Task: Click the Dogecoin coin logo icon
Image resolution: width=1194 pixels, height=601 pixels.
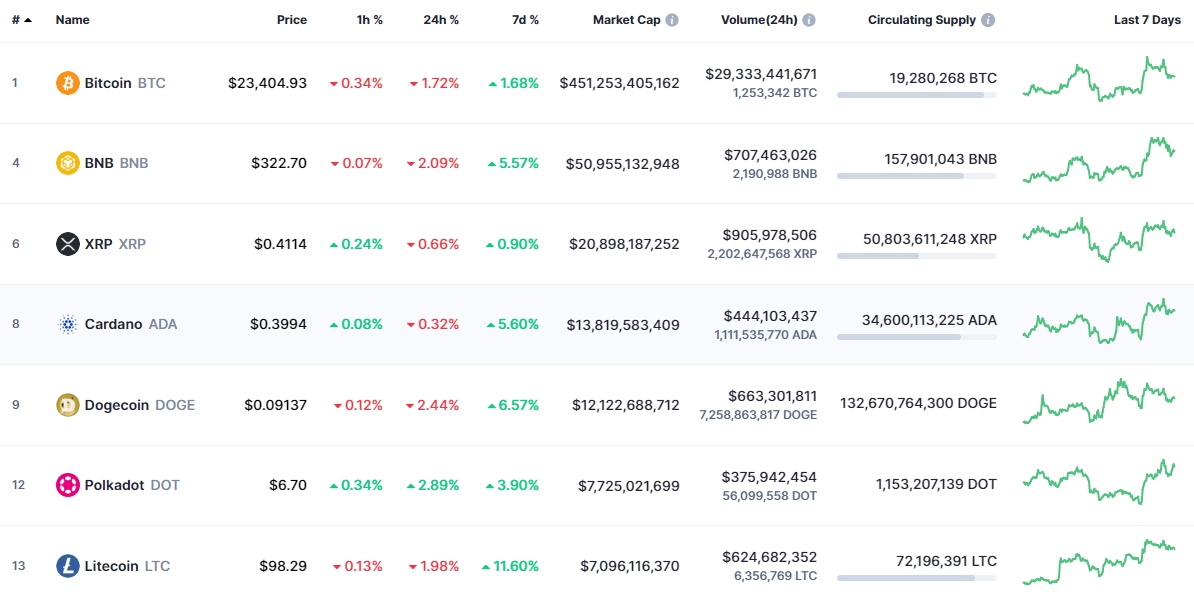Action: point(68,405)
